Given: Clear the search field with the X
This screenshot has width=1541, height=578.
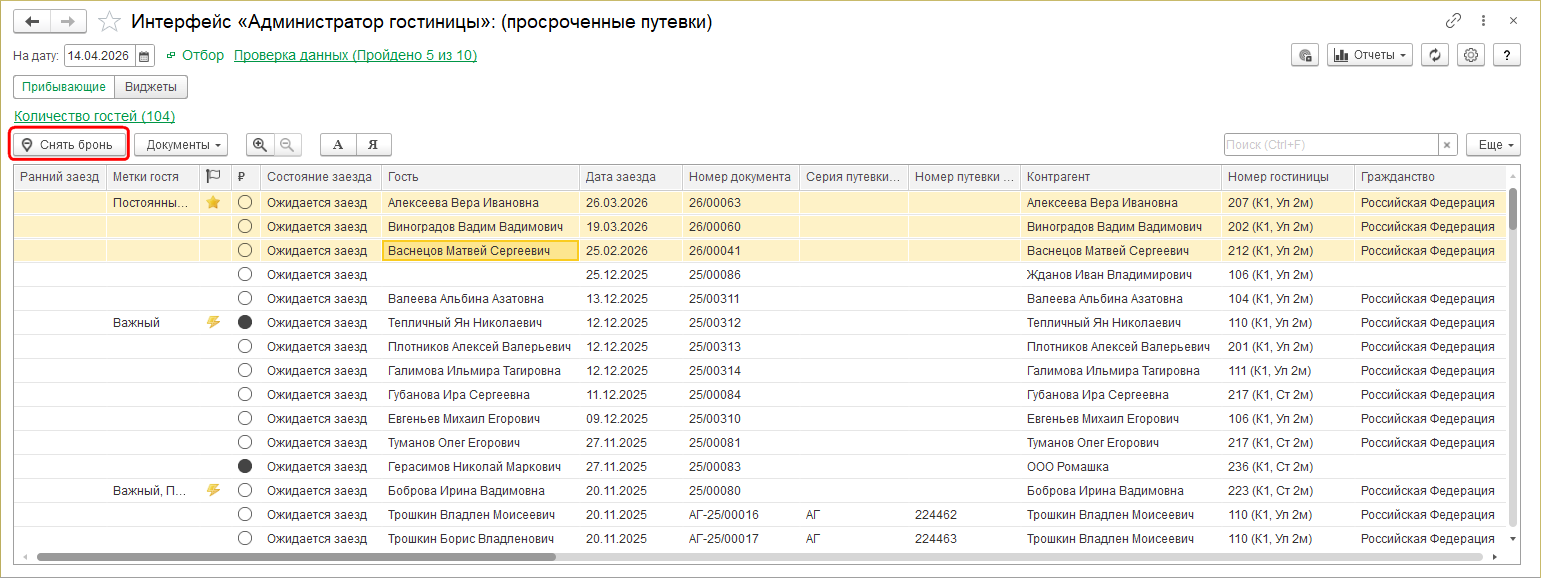Looking at the screenshot, I should click(1447, 145).
